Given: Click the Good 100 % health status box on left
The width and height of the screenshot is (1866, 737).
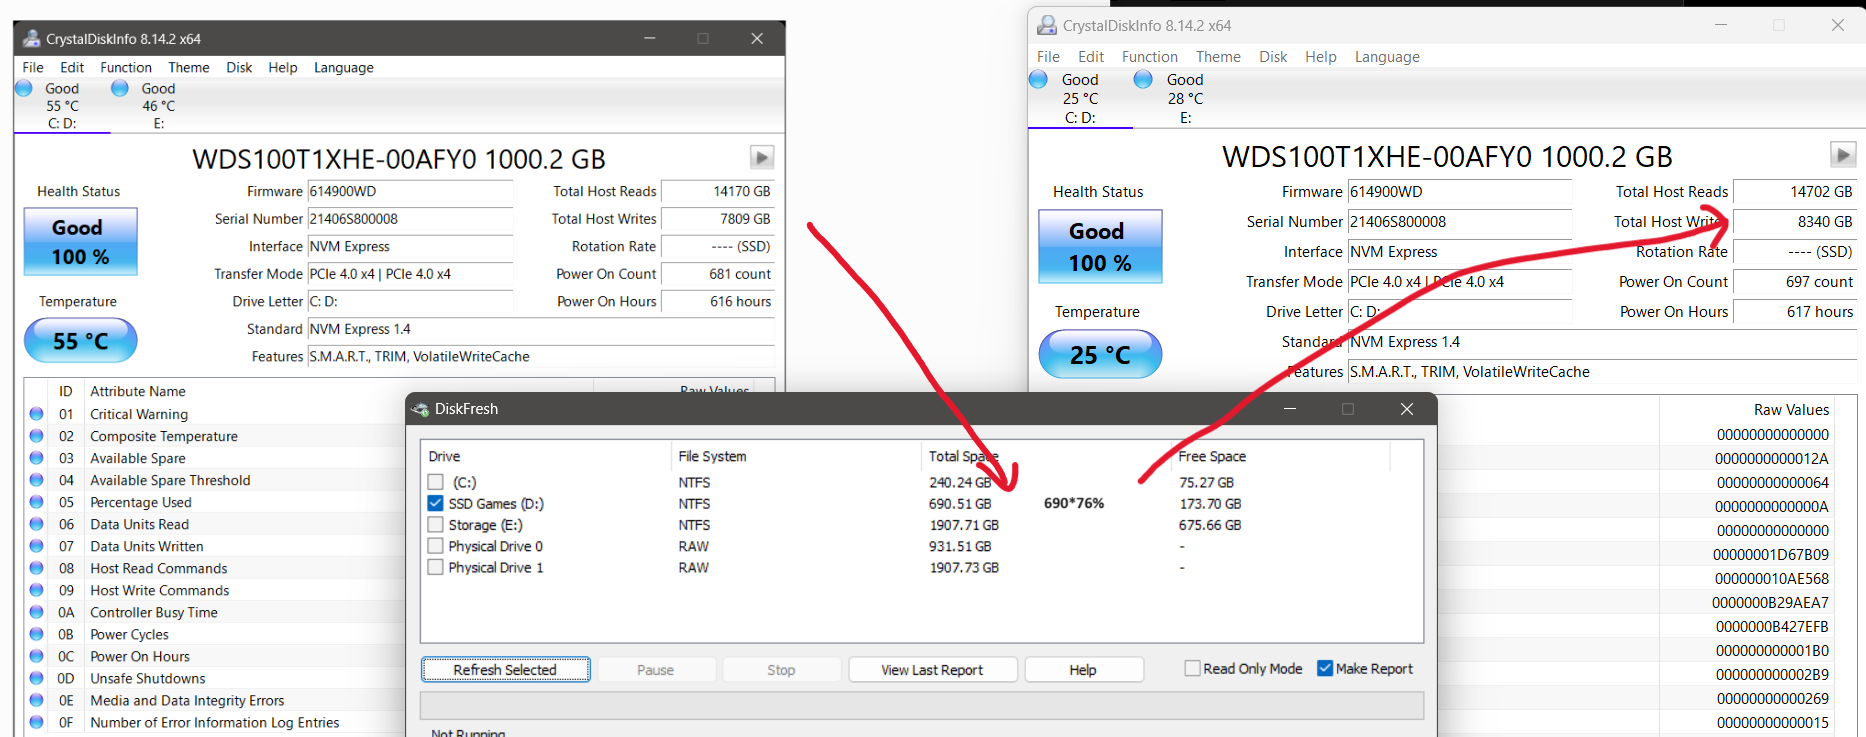Looking at the screenshot, I should [80, 242].
